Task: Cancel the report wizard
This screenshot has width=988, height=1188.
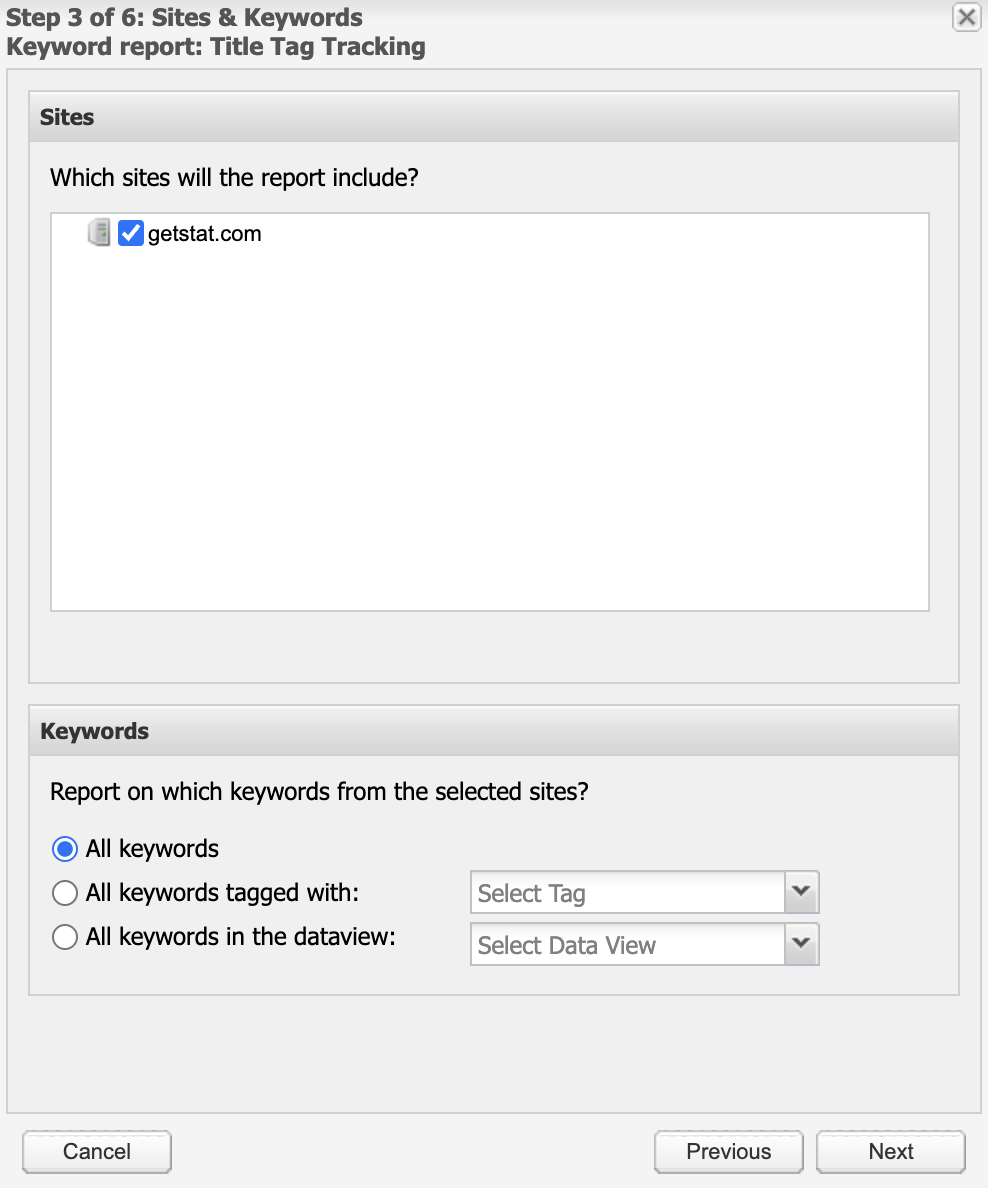Action: tap(96, 1151)
